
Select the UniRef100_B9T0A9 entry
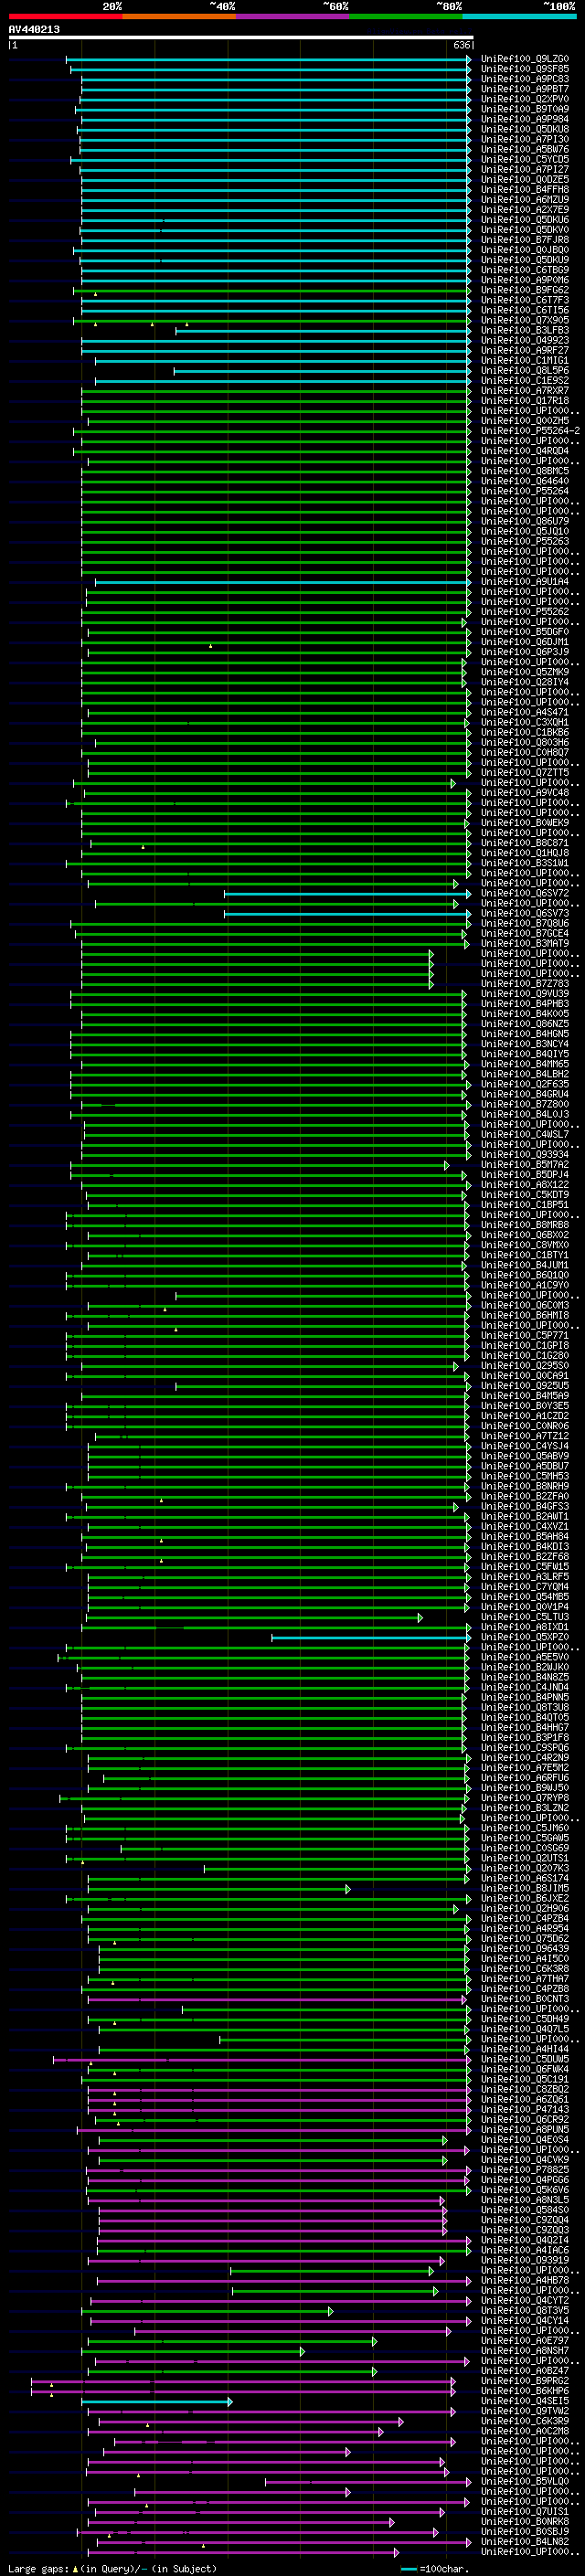[x=525, y=109]
